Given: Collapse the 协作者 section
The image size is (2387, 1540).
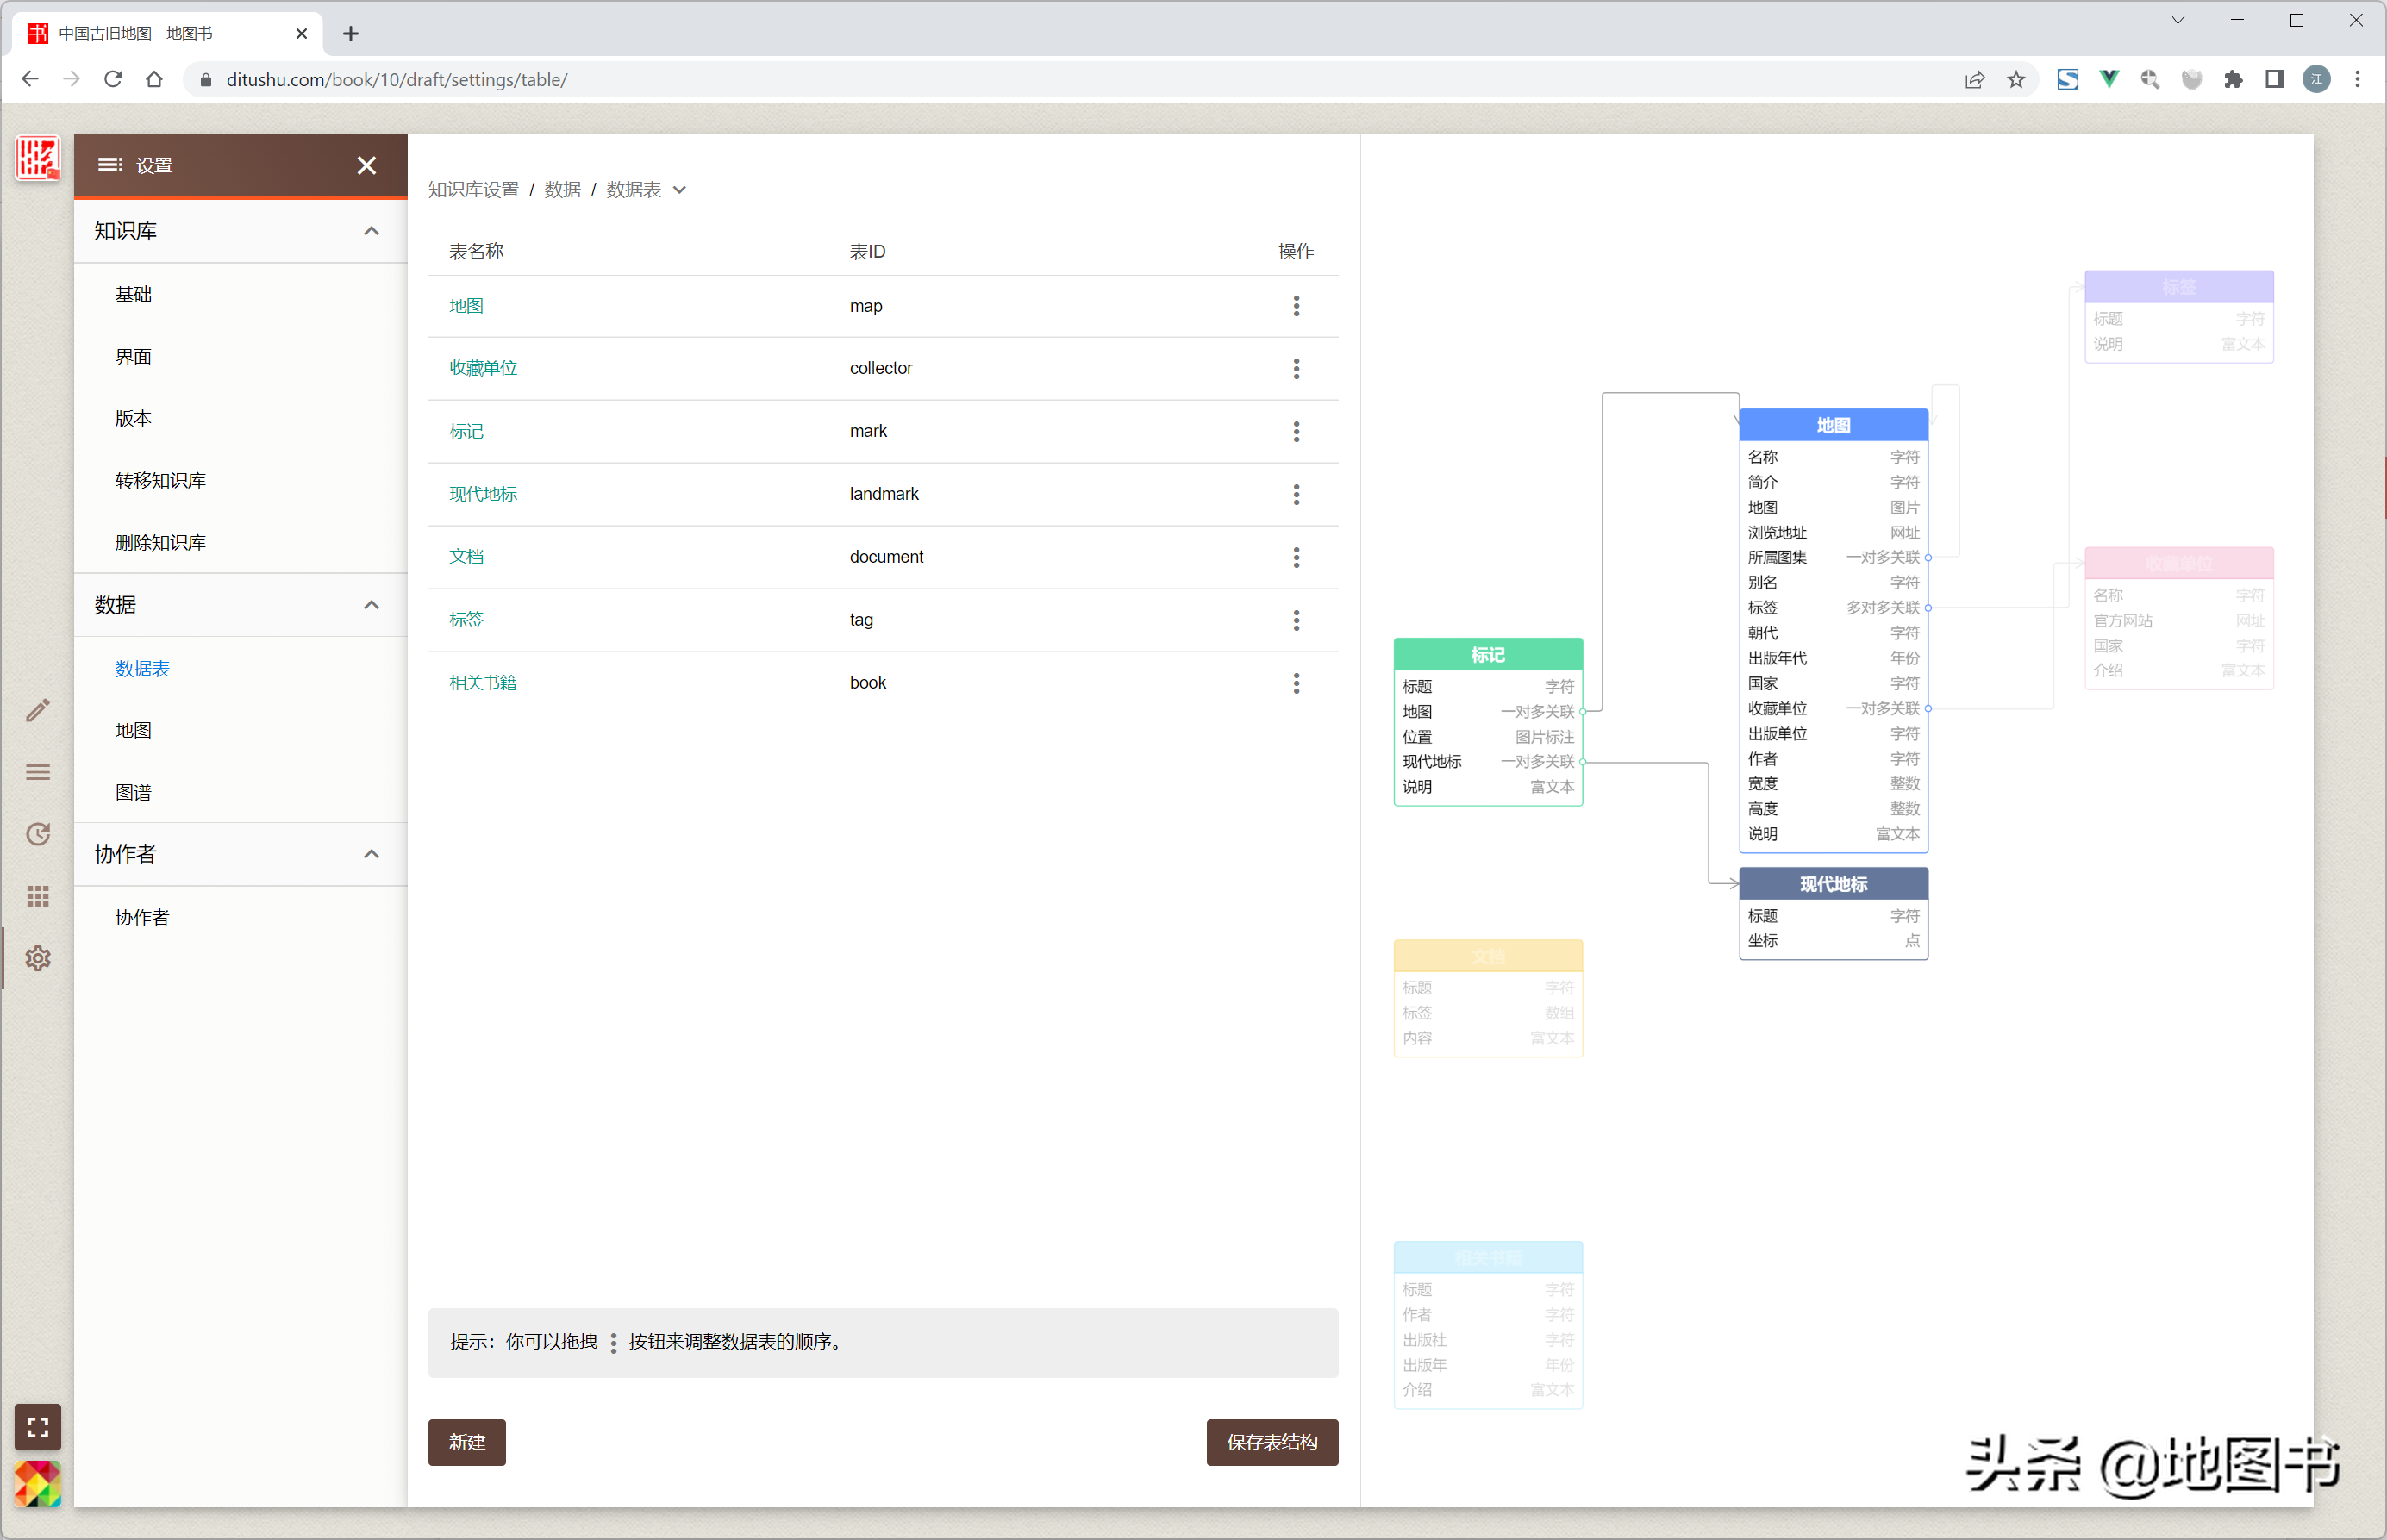Looking at the screenshot, I should tap(371, 854).
